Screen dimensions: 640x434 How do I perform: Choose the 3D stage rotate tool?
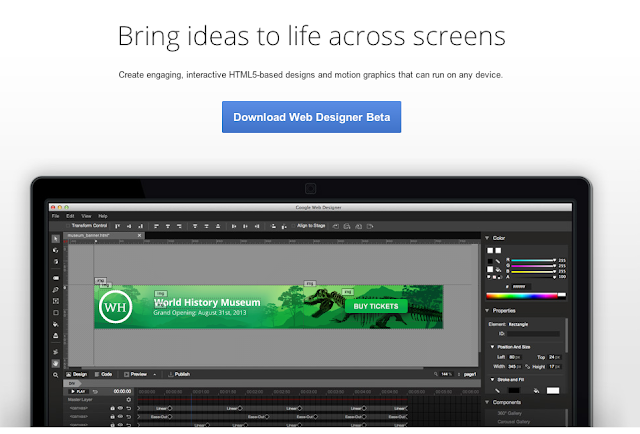56,262
